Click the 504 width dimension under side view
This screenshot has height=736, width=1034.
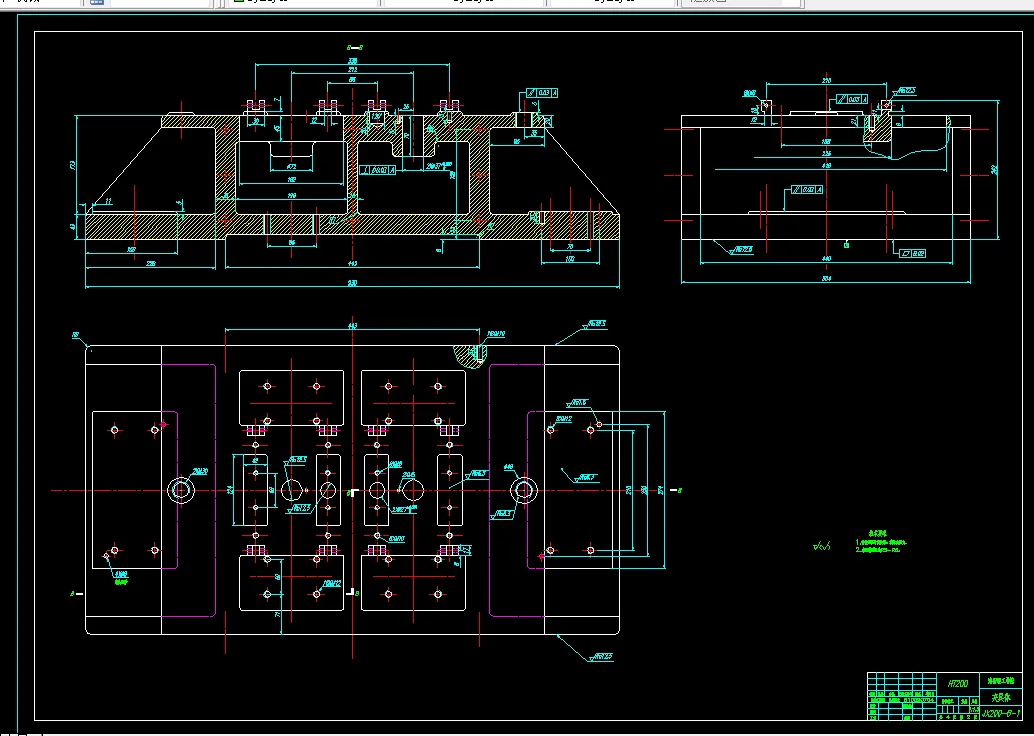[x=826, y=278]
